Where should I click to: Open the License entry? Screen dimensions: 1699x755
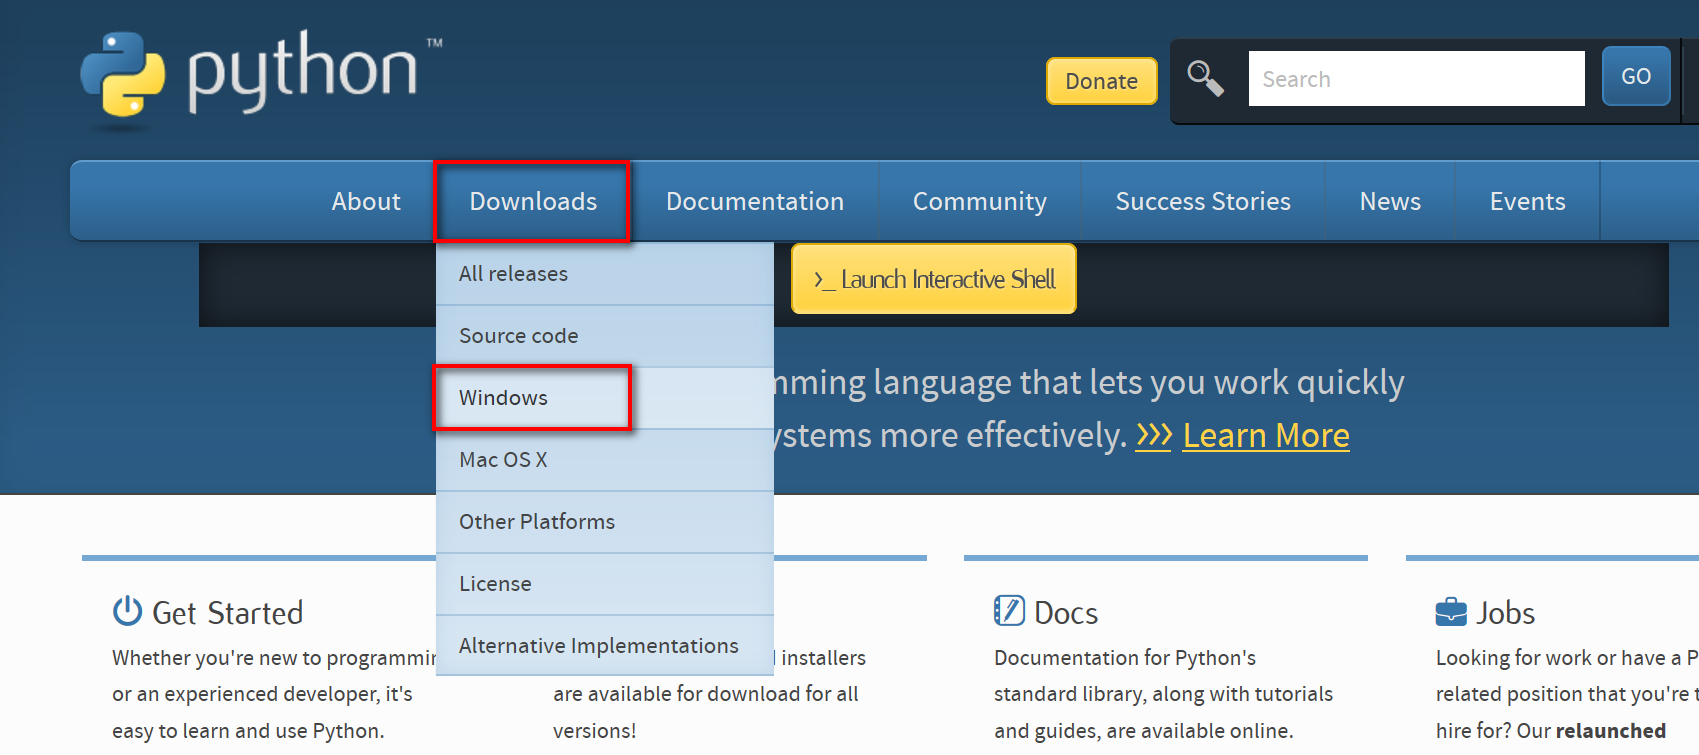pos(605,584)
